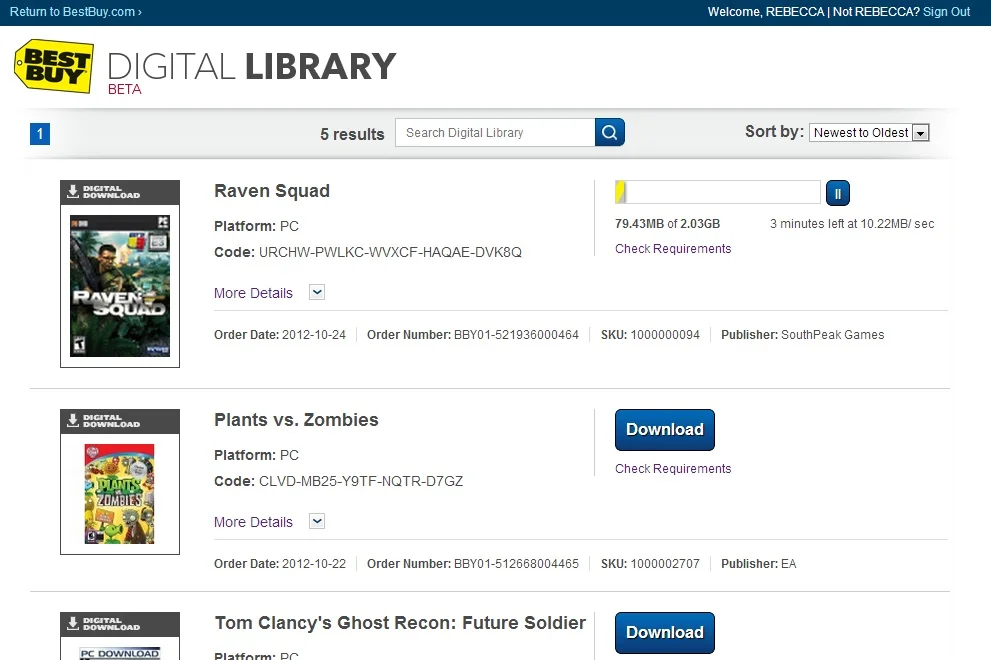Screen dimensions: 991x660
Task: Click order number BBY01-521936000464
Action: [516, 335]
